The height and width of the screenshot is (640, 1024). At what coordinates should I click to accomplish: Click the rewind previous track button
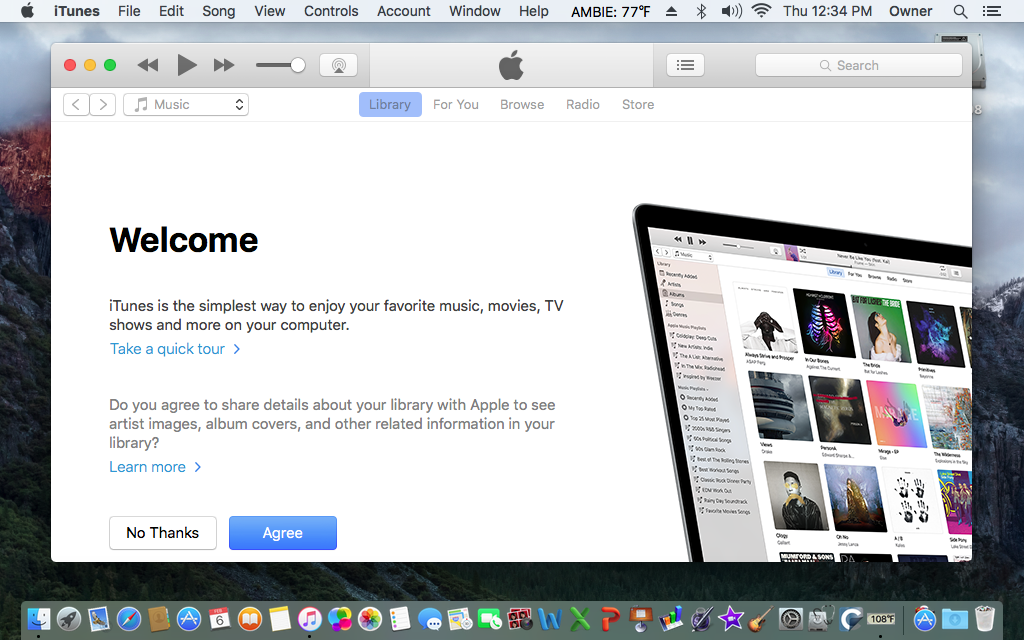(x=148, y=65)
